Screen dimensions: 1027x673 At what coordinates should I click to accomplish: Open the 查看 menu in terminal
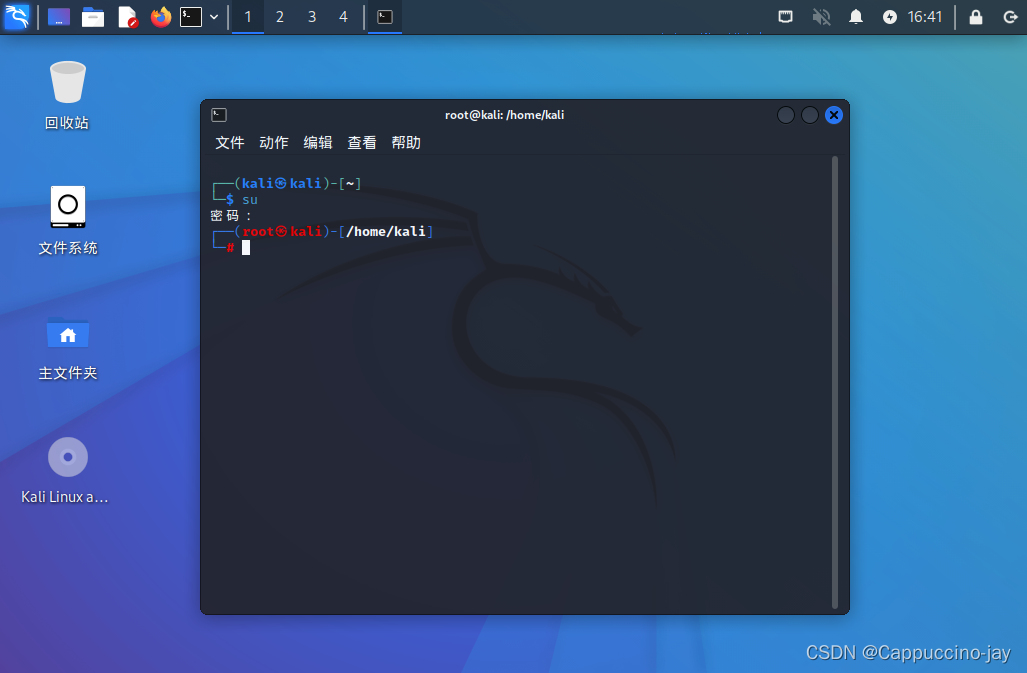362,143
